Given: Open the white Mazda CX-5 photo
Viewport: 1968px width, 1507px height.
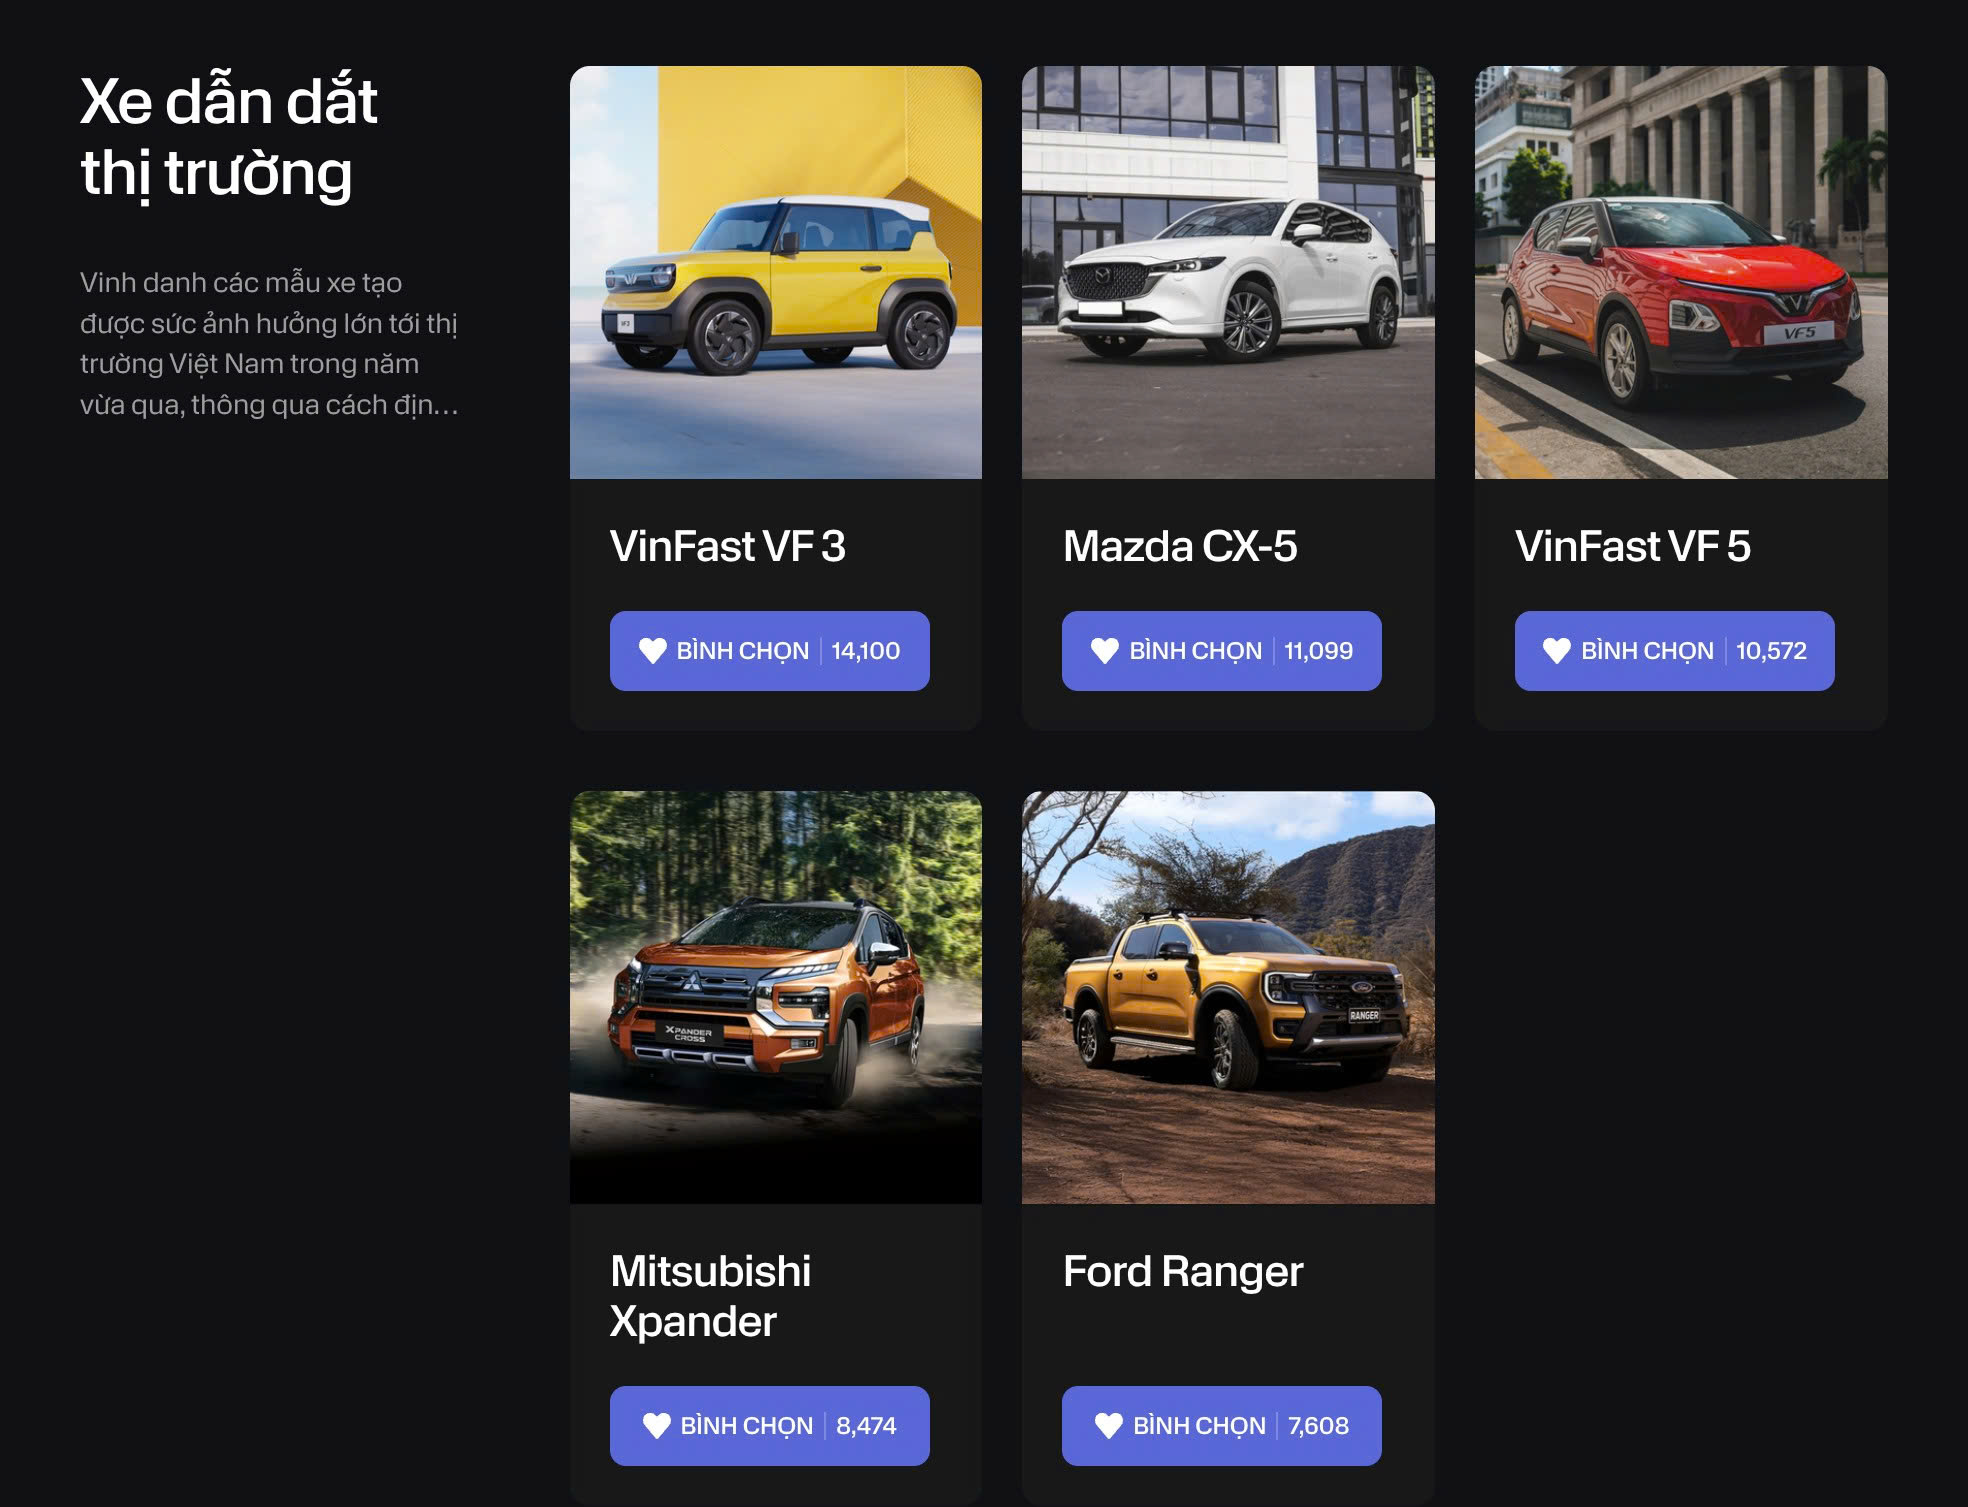Looking at the screenshot, I should [x=1228, y=272].
